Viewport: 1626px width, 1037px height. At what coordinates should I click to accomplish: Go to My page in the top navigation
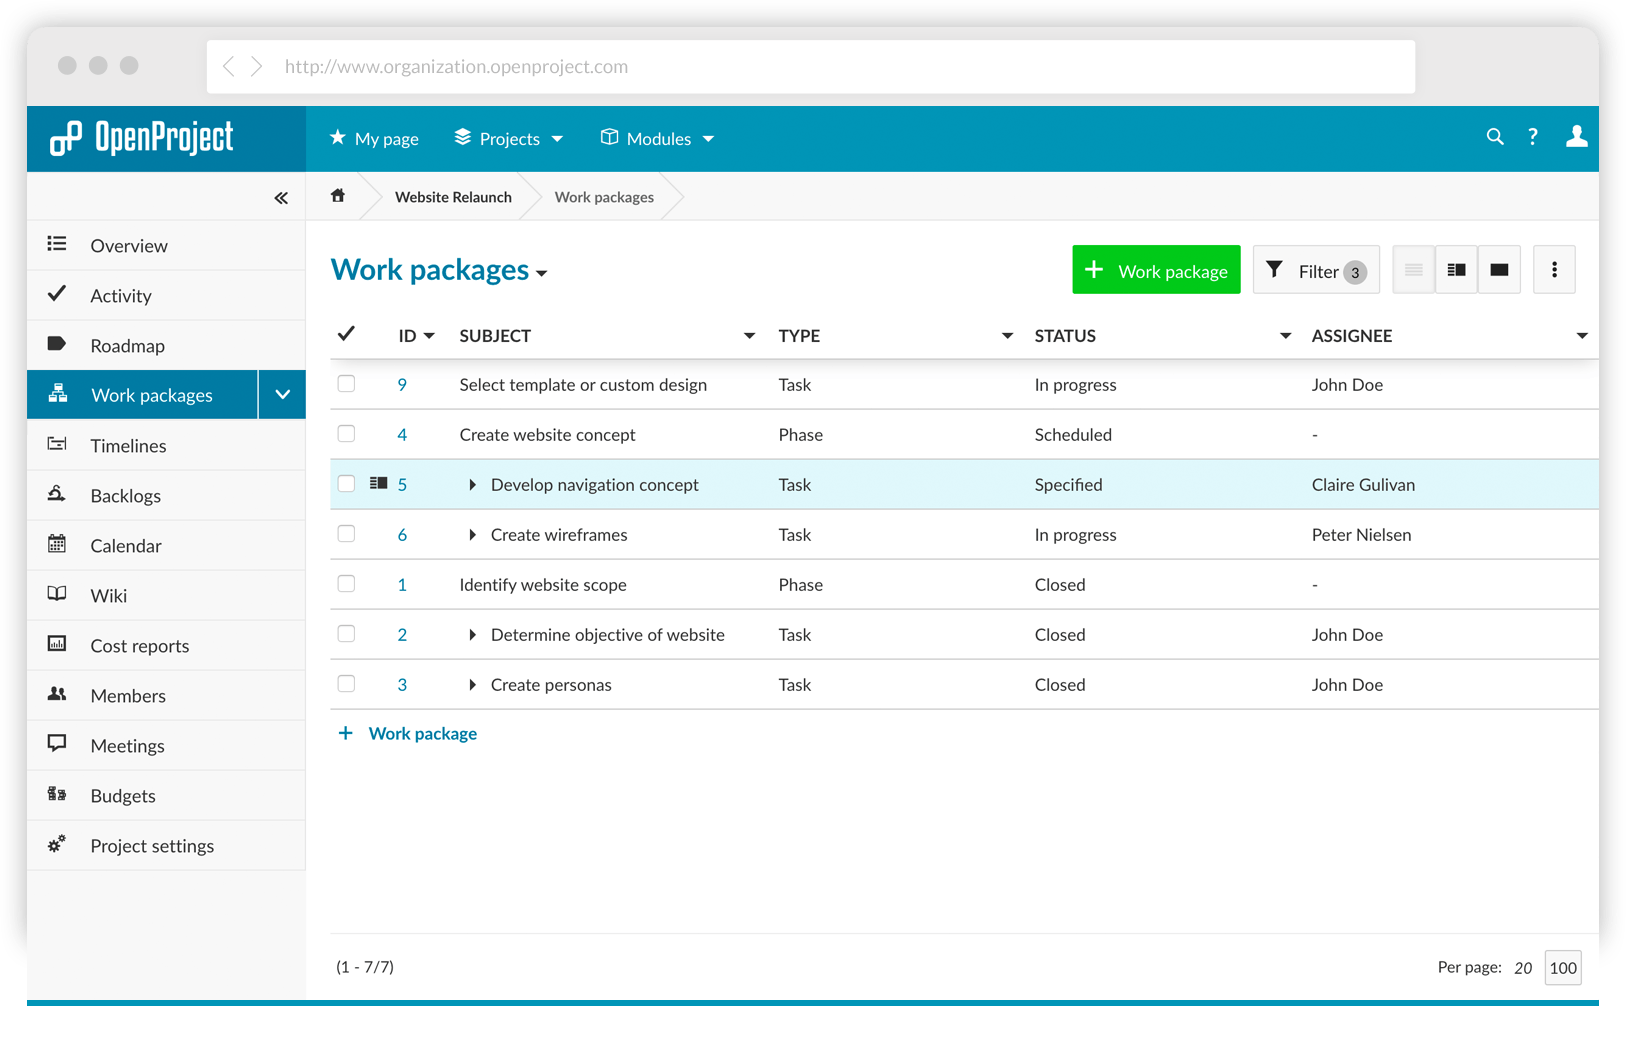click(385, 138)
